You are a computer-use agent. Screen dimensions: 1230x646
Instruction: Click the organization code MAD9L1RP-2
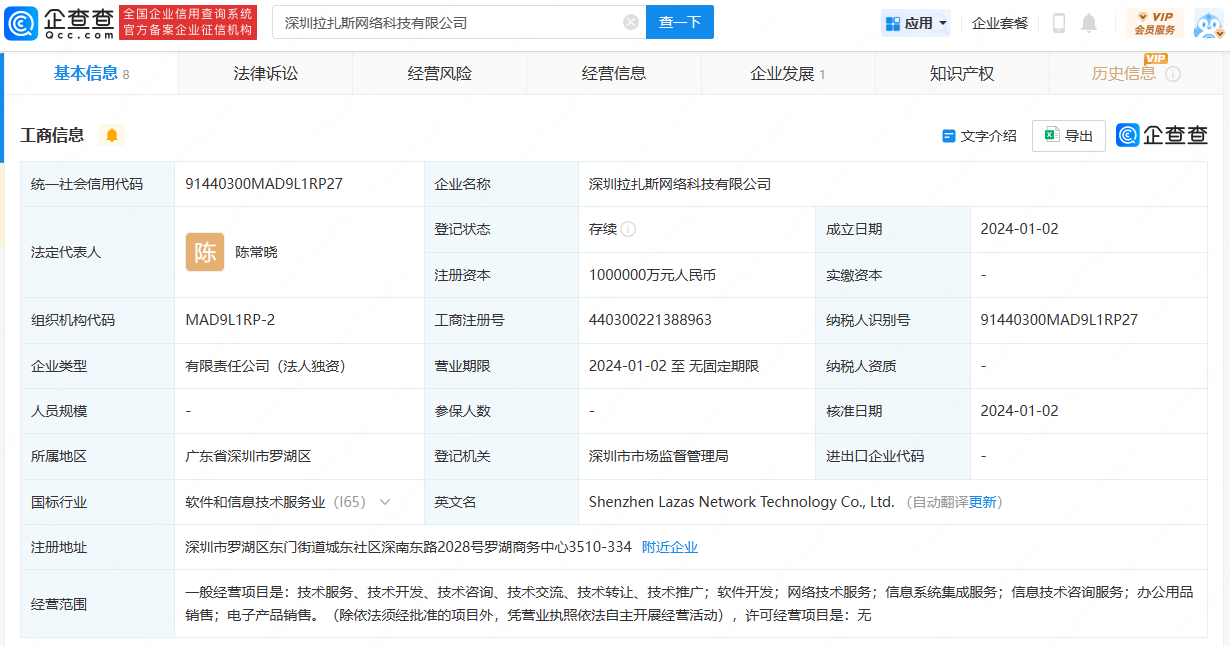[x=230, y=320]
